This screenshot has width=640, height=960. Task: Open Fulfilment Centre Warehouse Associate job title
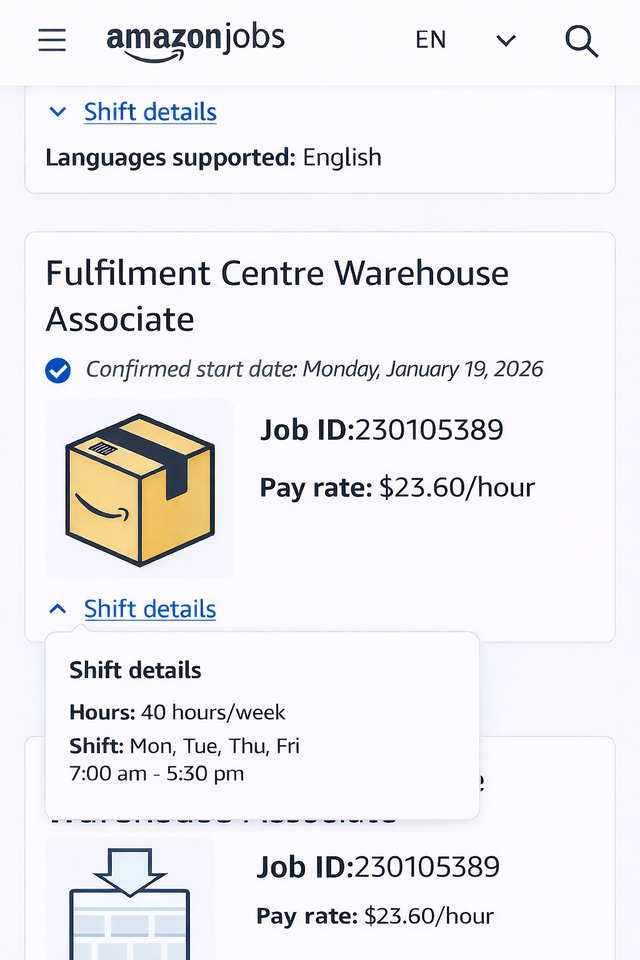coord(277,296)
